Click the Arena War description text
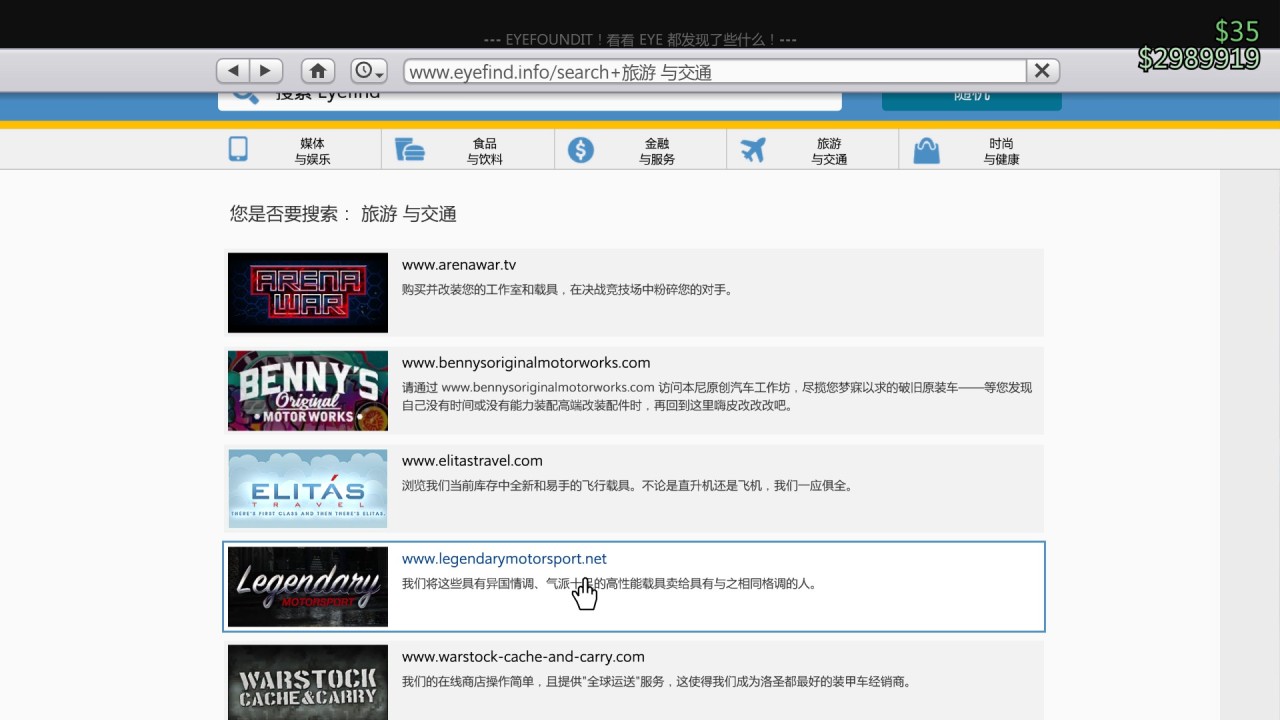This screenshot has height=720, width=1280. [568, 290]
